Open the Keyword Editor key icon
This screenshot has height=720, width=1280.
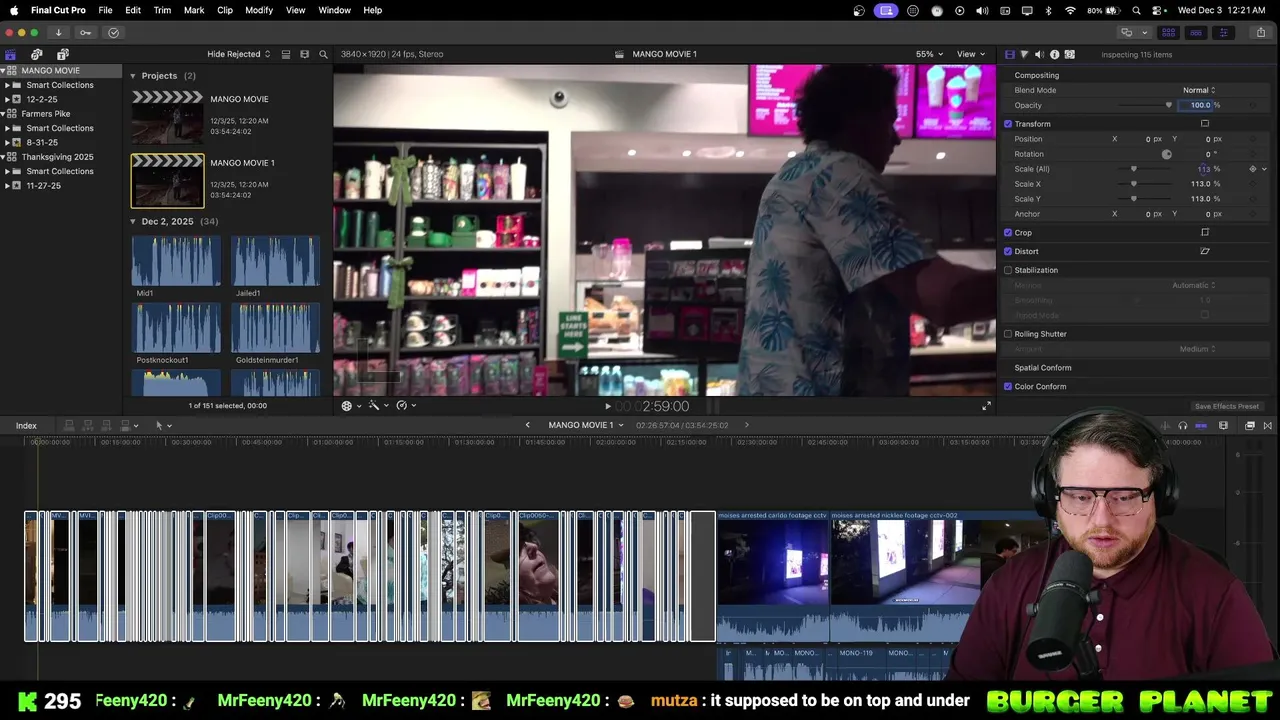pyautogui.click(x=85, y=32)
